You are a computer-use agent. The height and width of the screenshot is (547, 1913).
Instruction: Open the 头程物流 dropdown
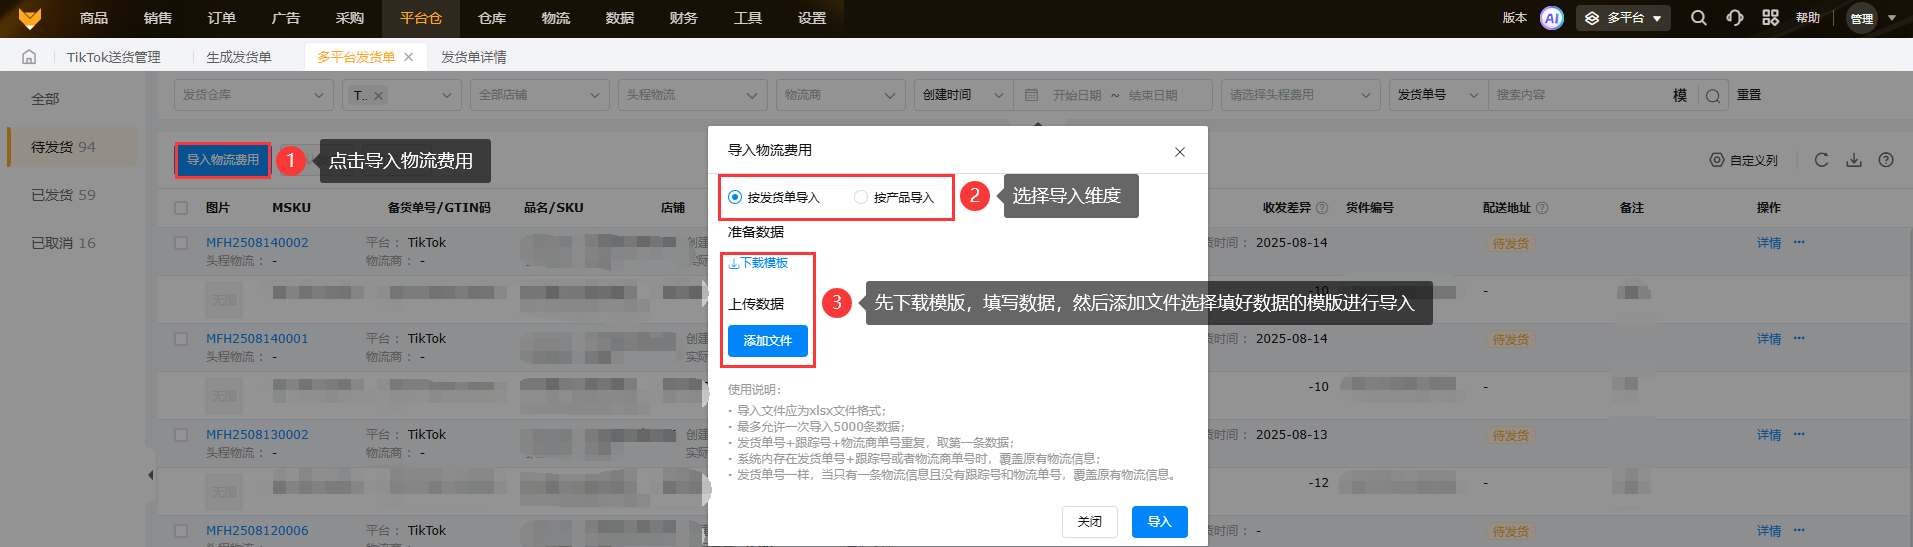(692, 95)
